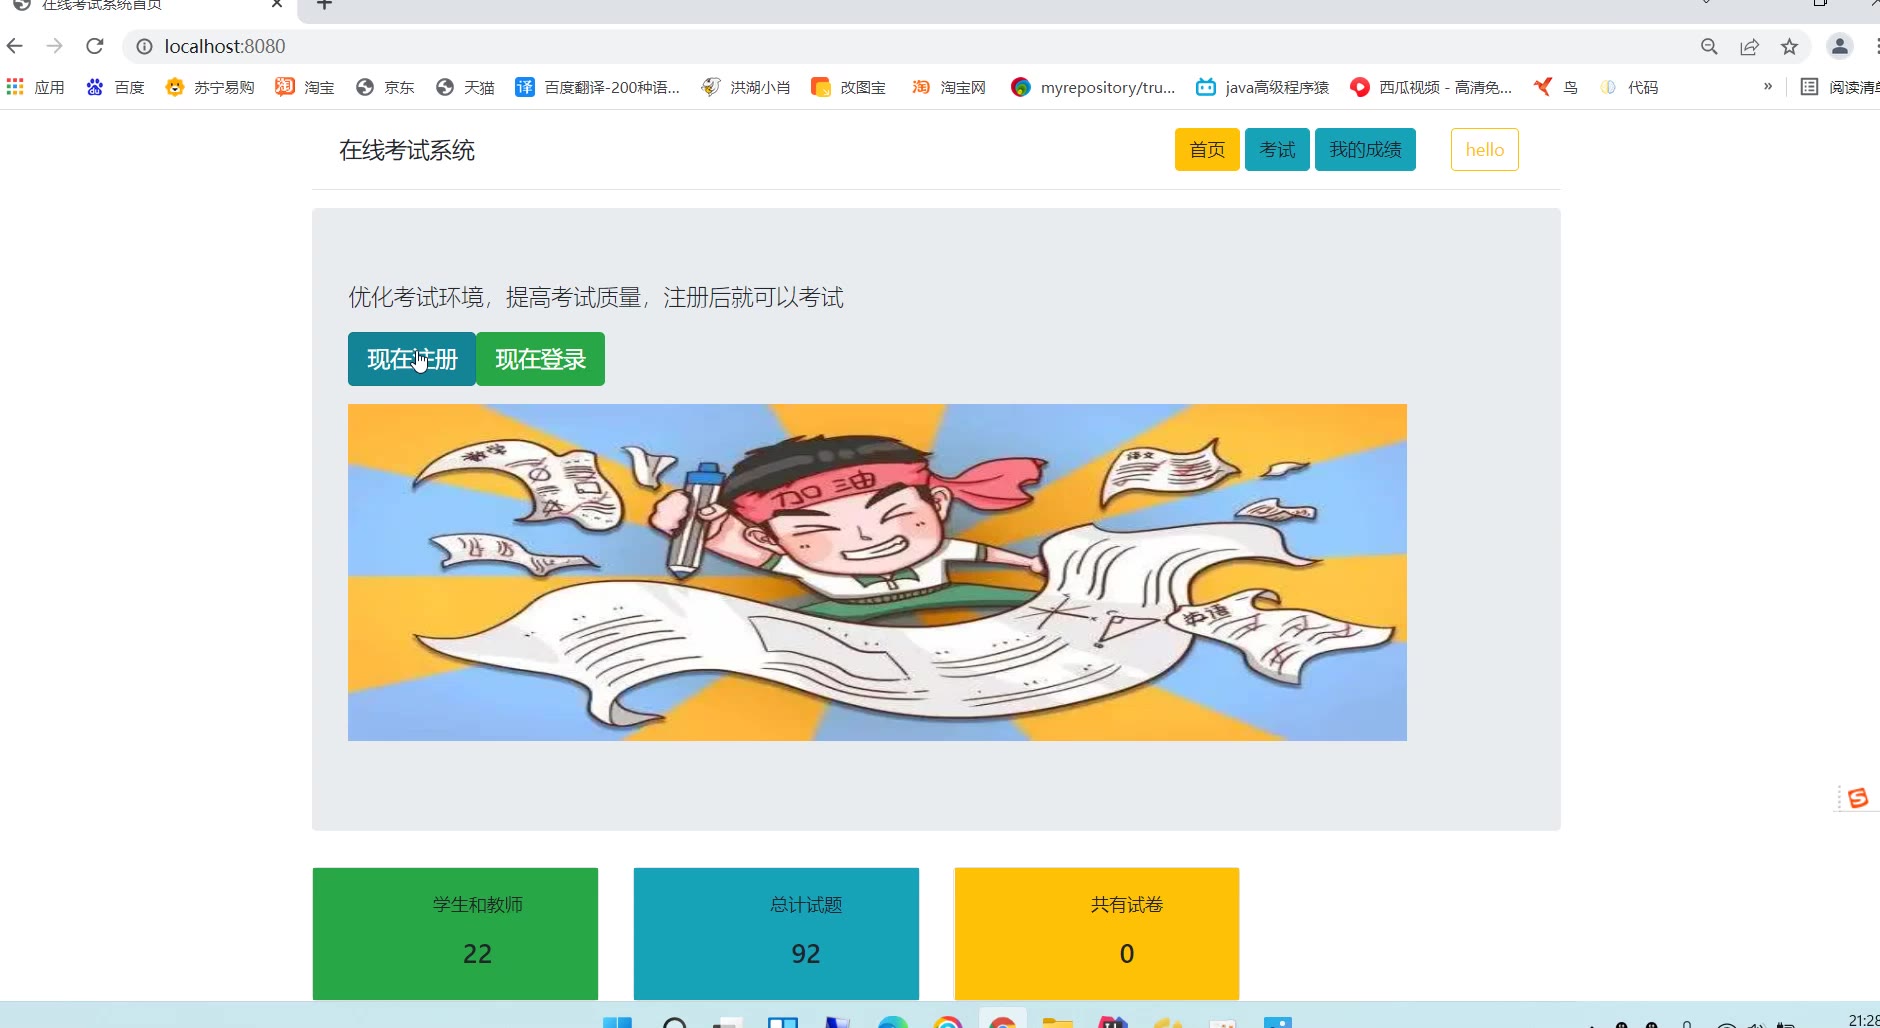Open the 百度 bookmark
Viewport: 1880px width, 1028px height.
point(115,87)
